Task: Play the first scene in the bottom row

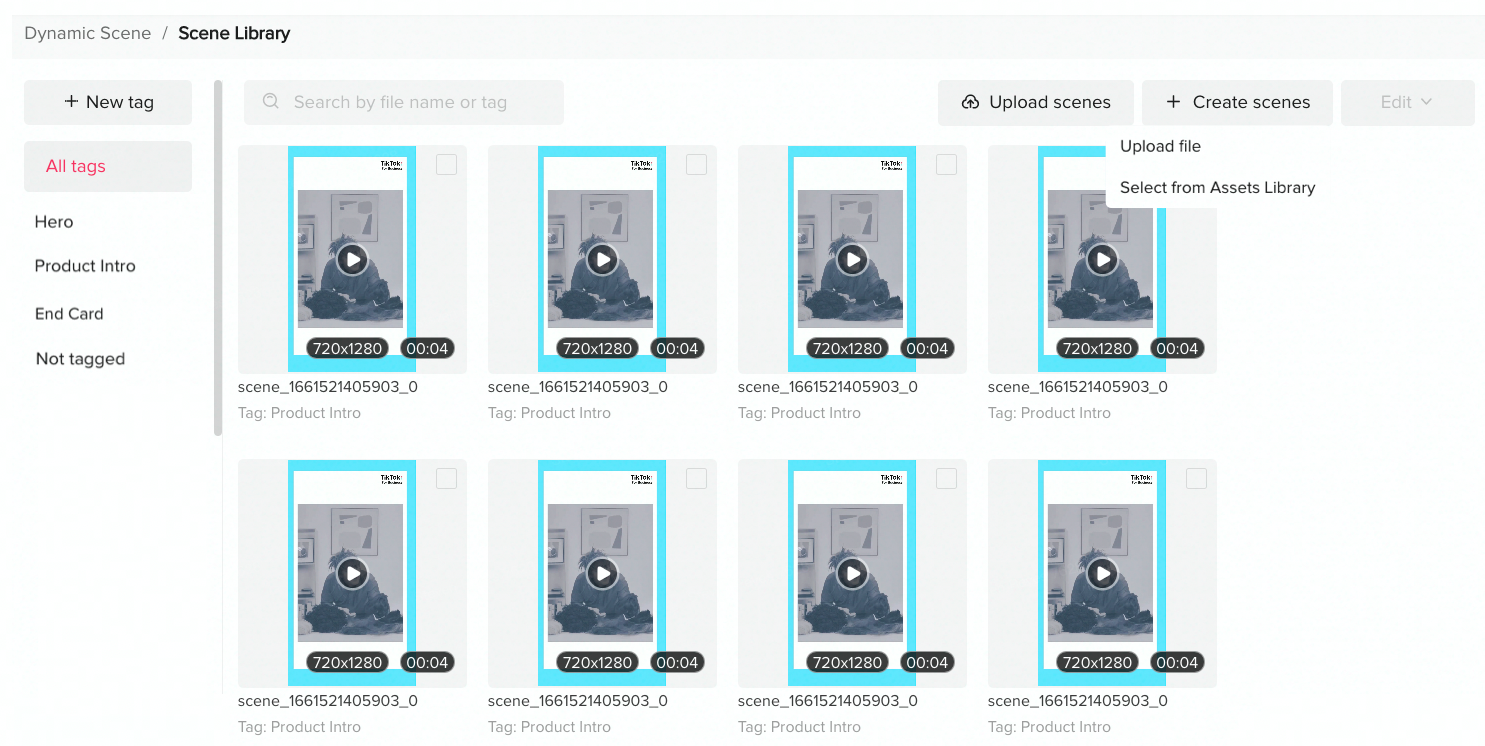Action: (x=352, y=573)
